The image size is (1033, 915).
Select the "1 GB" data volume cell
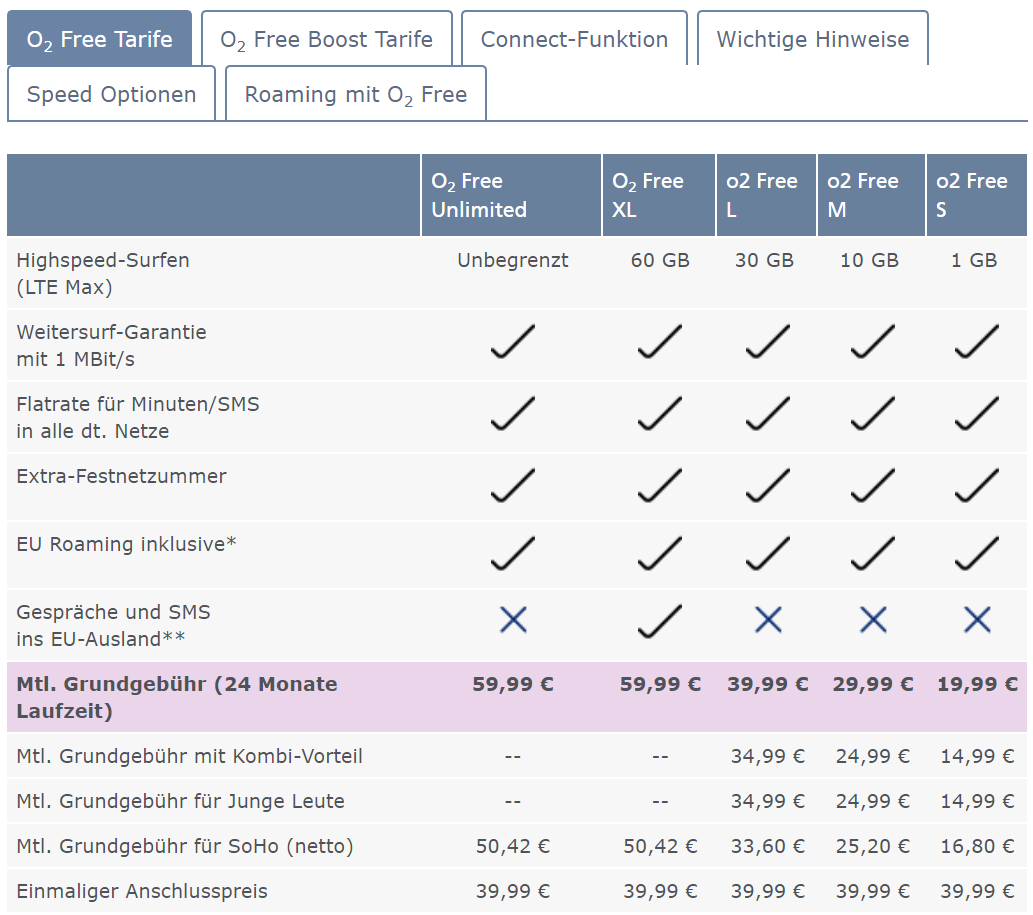974,260
